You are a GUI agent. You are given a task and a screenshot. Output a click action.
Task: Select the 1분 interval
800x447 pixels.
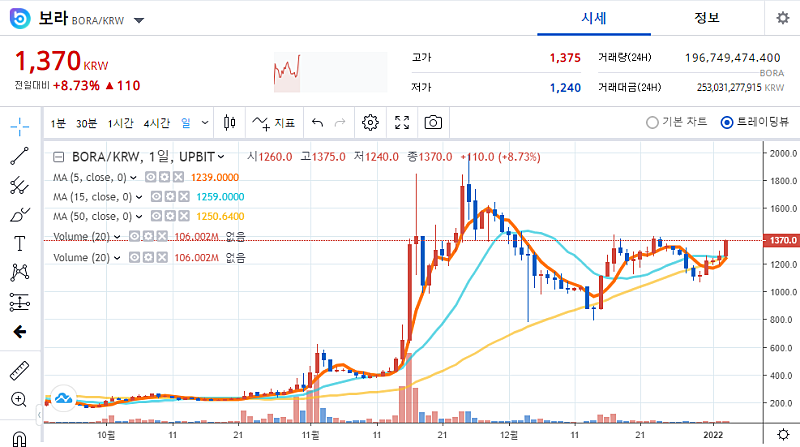[58, 123]
